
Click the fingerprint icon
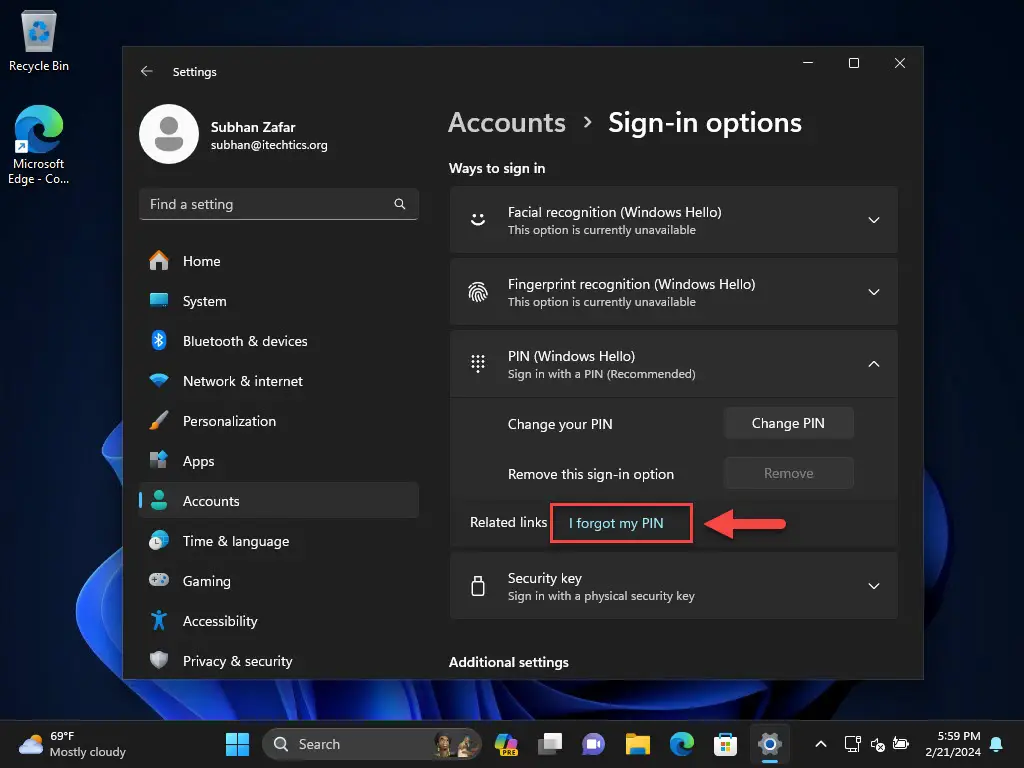[x=478, y=292]
